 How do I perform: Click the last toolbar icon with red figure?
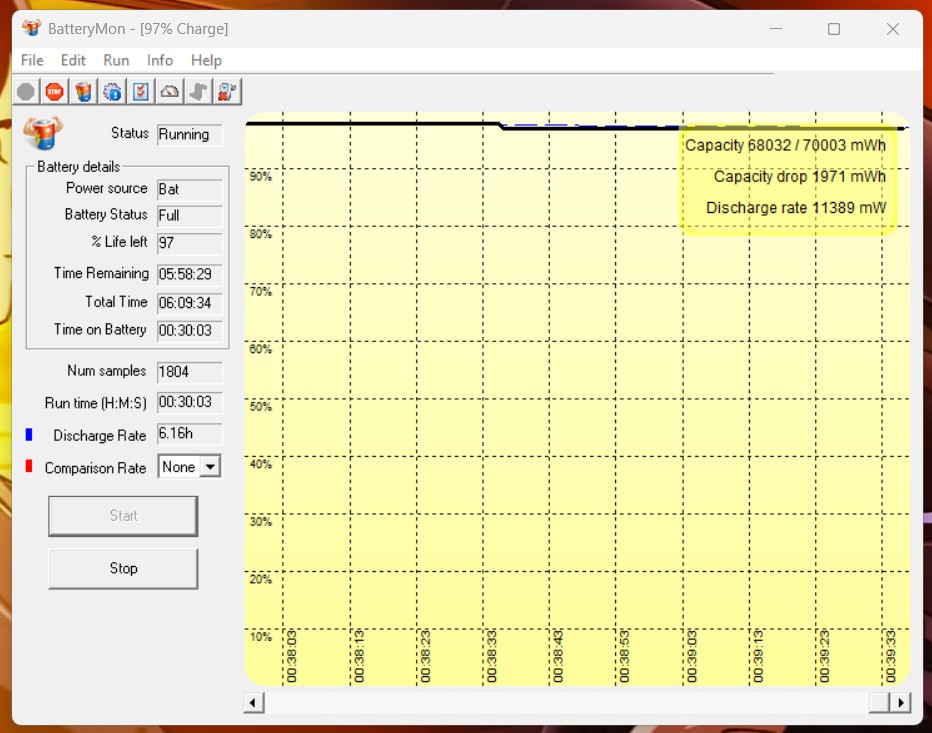click(x=228, y=92)
